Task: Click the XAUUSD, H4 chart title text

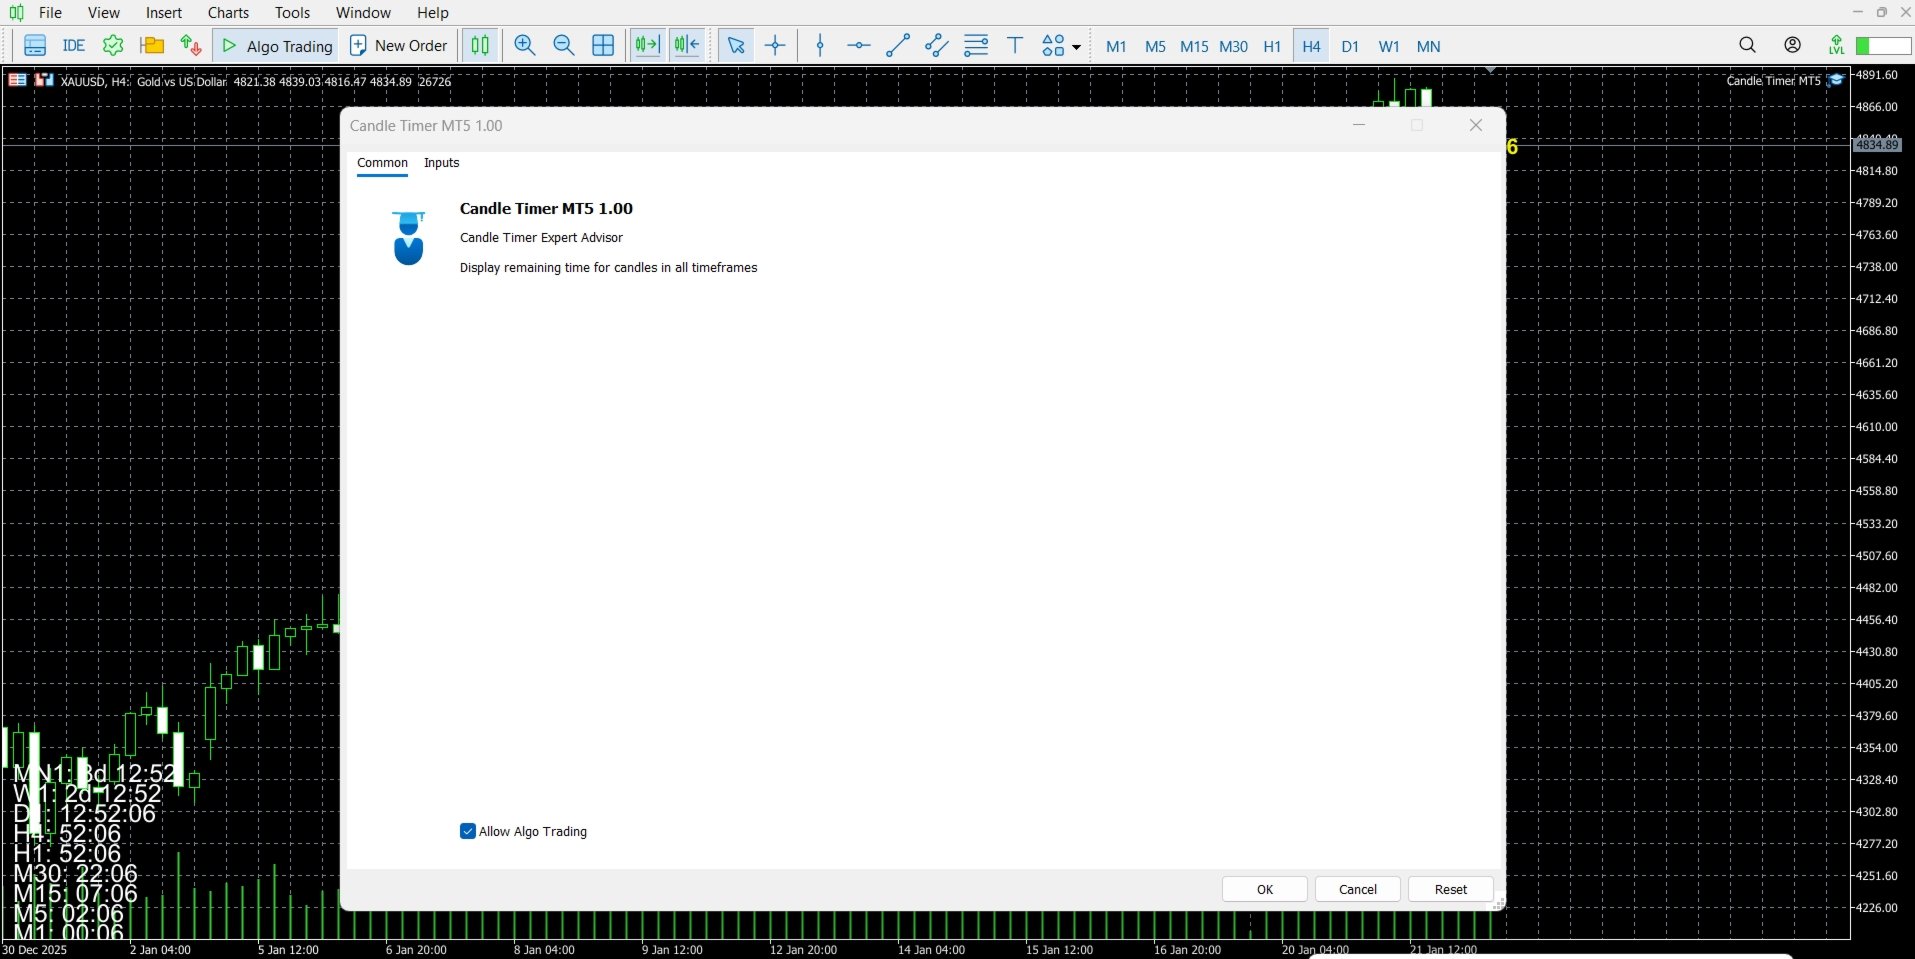Action: click(94, 81)
